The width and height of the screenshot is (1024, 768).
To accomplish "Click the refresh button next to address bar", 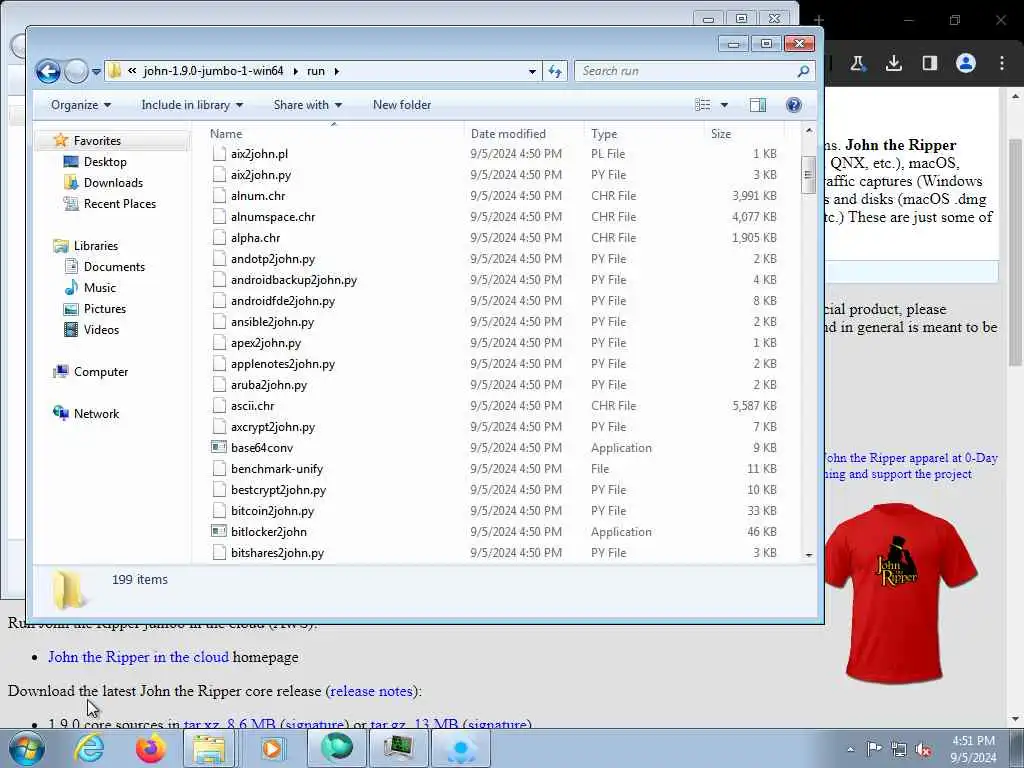I will pos(555,71).
